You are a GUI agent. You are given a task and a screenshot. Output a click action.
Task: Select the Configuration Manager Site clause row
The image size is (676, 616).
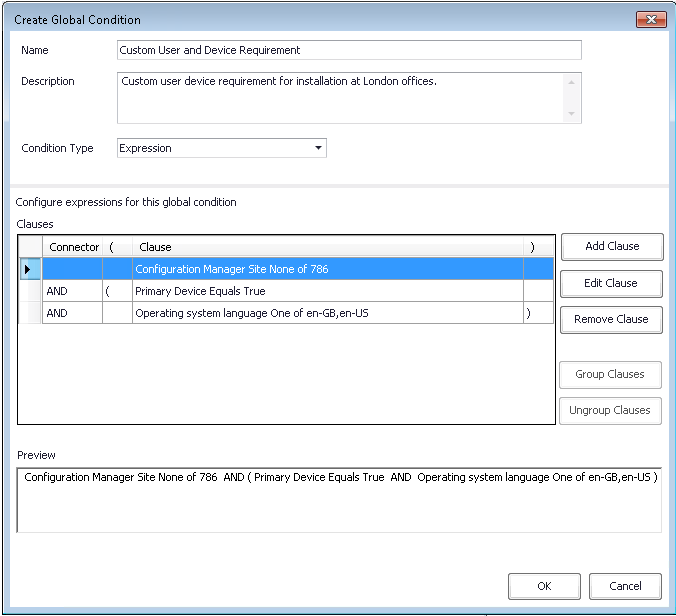click(327, 269)
